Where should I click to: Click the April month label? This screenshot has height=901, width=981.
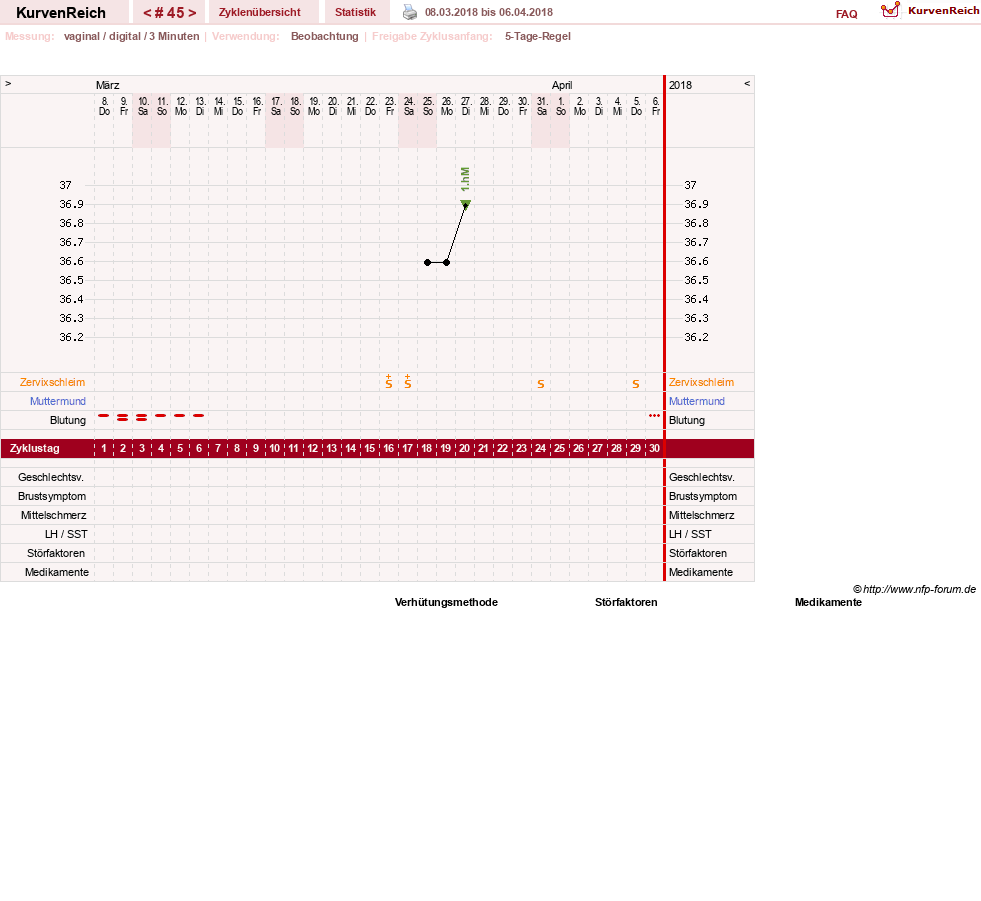click(562, 85)
